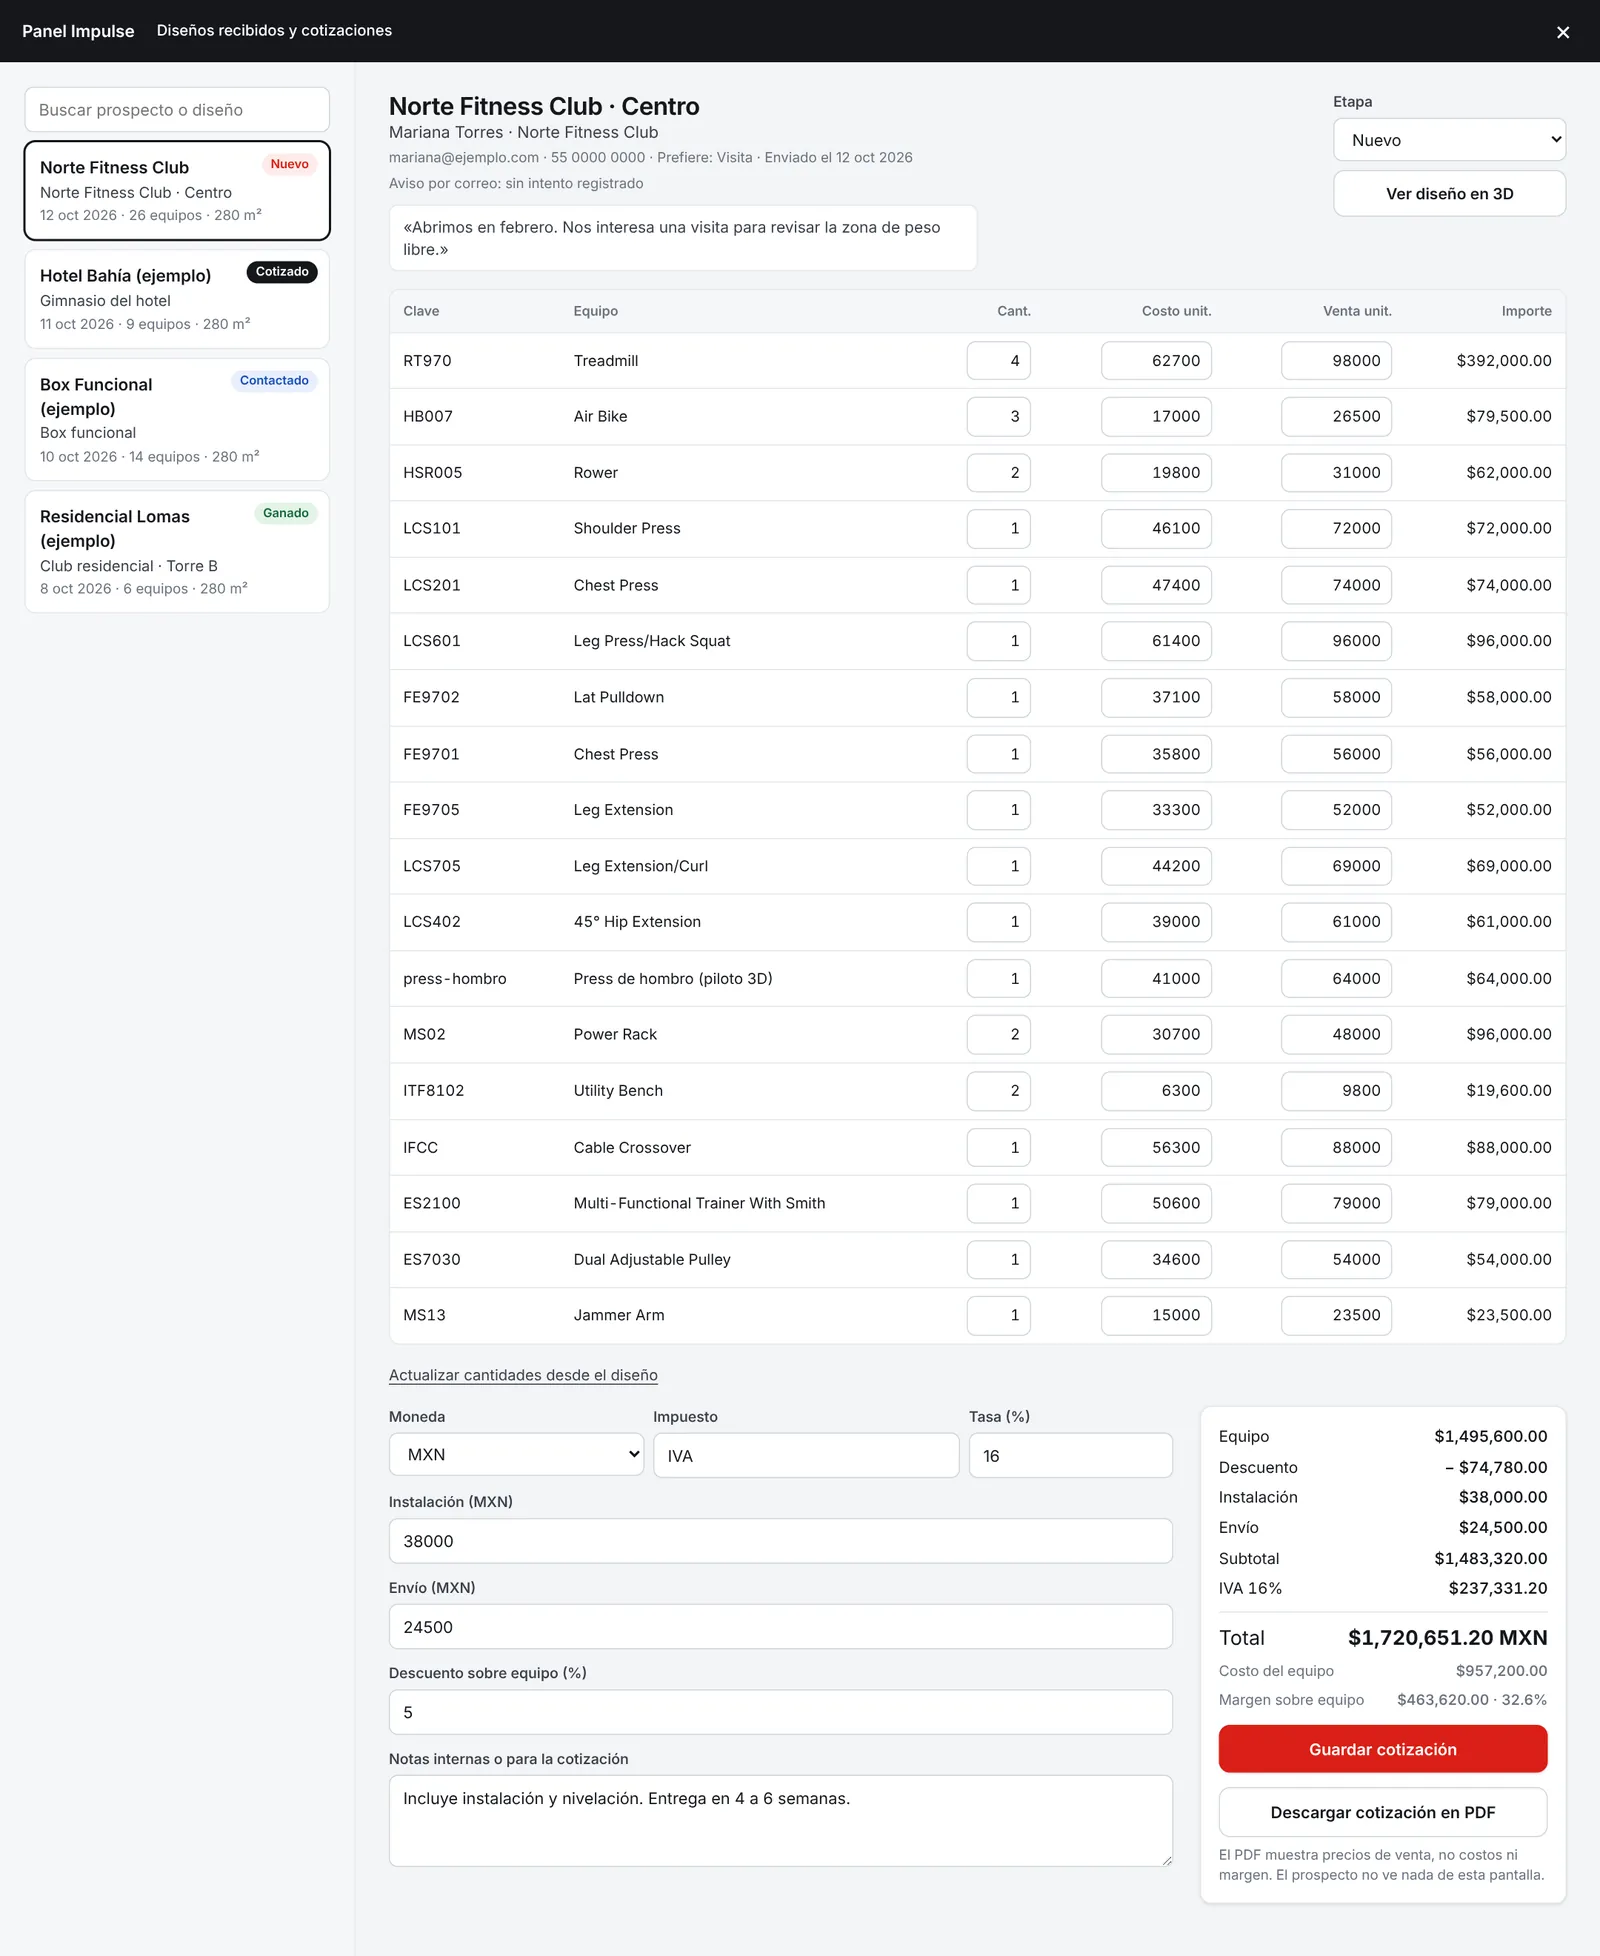This screenshot has width=1600, height=1956.
Task: Click the Cotizado badge on Hotel Bahía
Action: (x=282, y=272)
